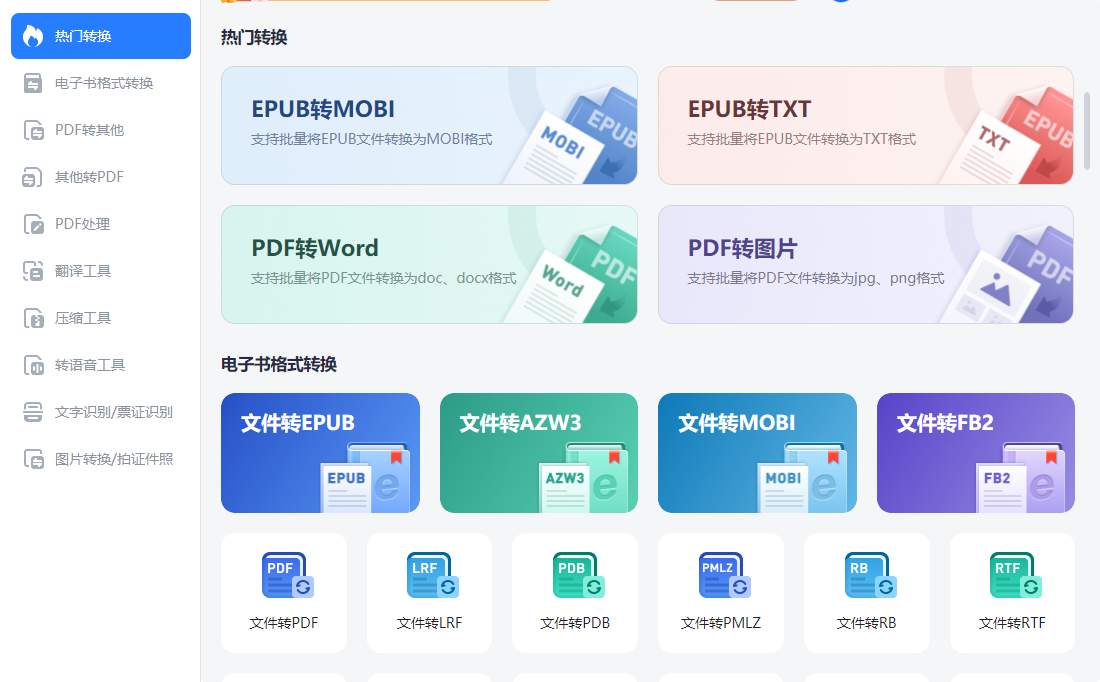The image size is (1100, 682).
Task: Click the blue PDF conversion icon
Action: pos(287,575)
